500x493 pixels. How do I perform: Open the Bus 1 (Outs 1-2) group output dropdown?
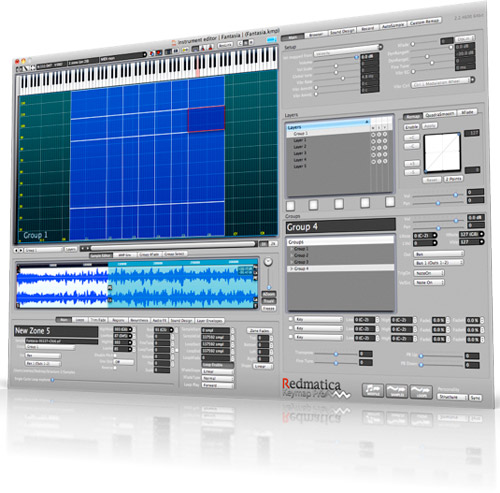438,263
